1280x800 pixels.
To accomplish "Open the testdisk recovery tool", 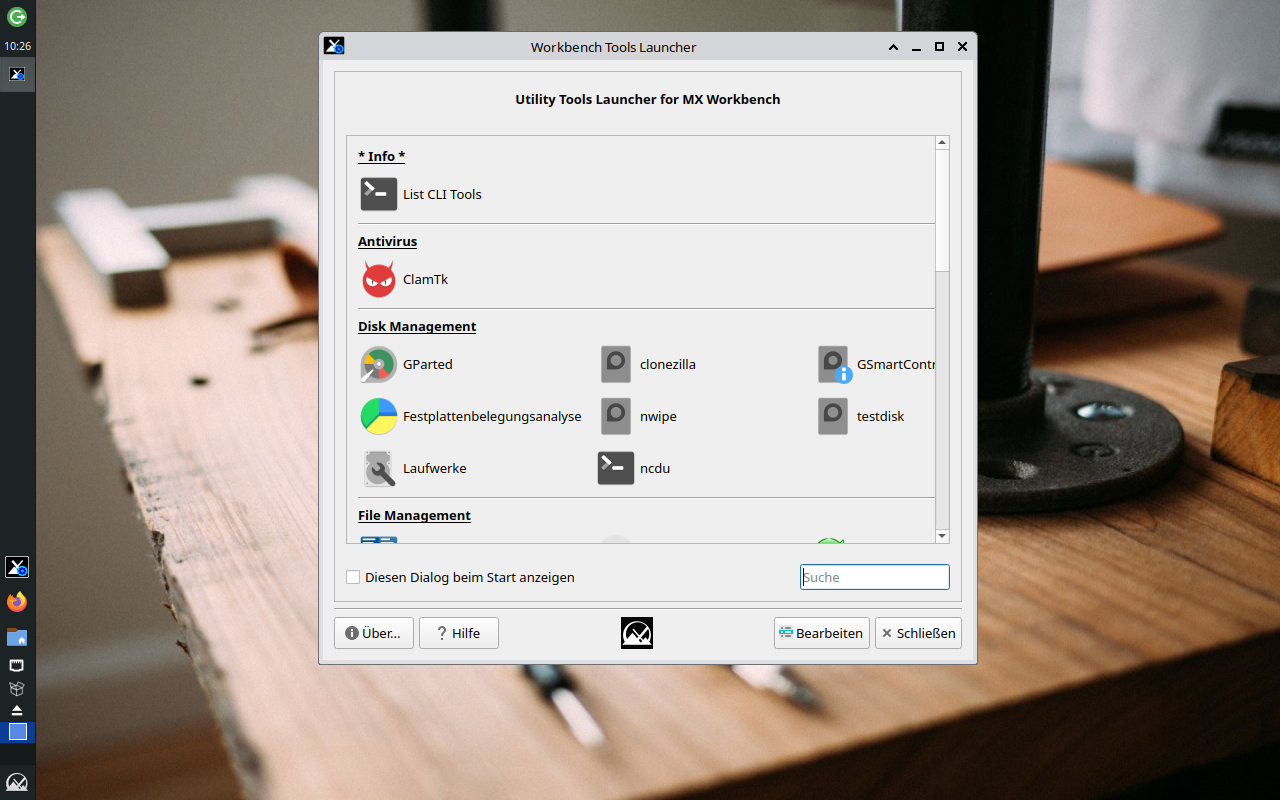I will pos(833,416).
